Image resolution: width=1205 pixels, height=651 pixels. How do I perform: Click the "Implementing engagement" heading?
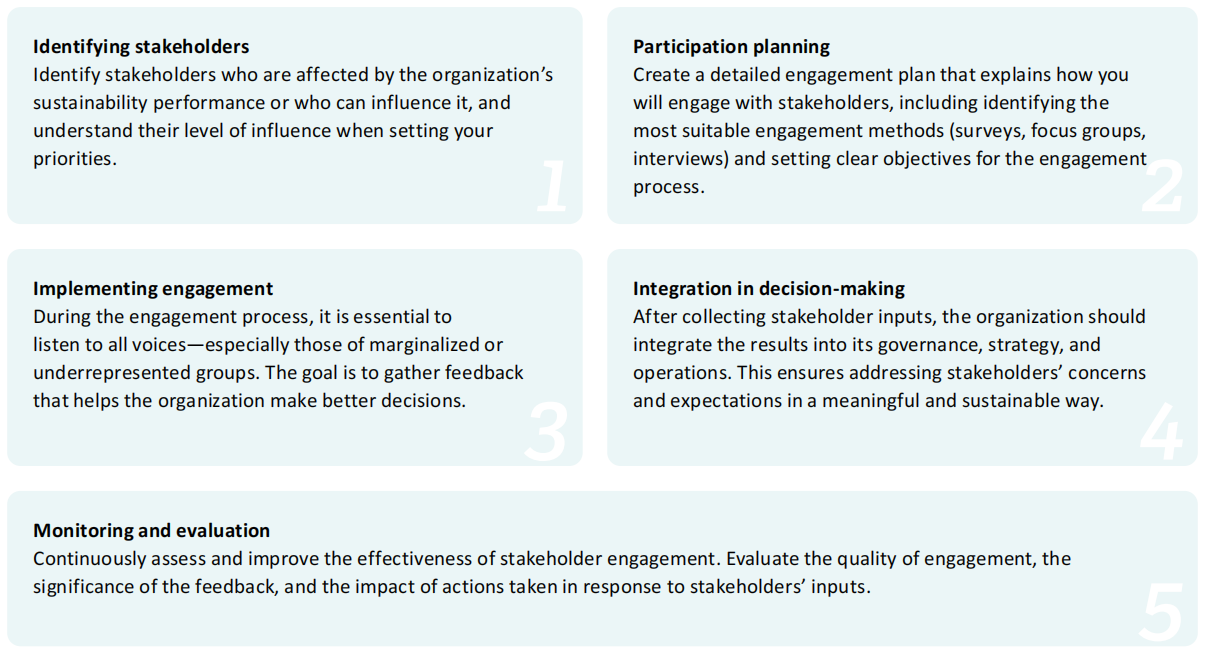tap(153, 289)
